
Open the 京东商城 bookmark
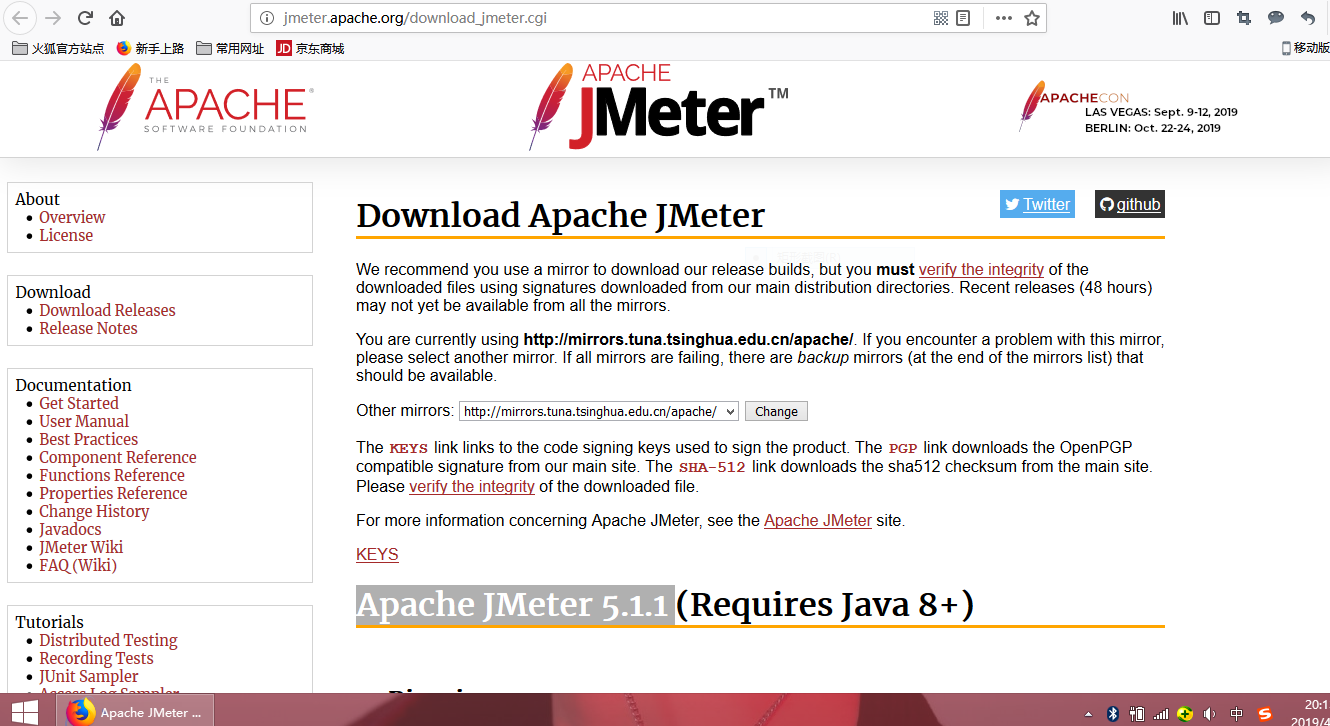310,48
